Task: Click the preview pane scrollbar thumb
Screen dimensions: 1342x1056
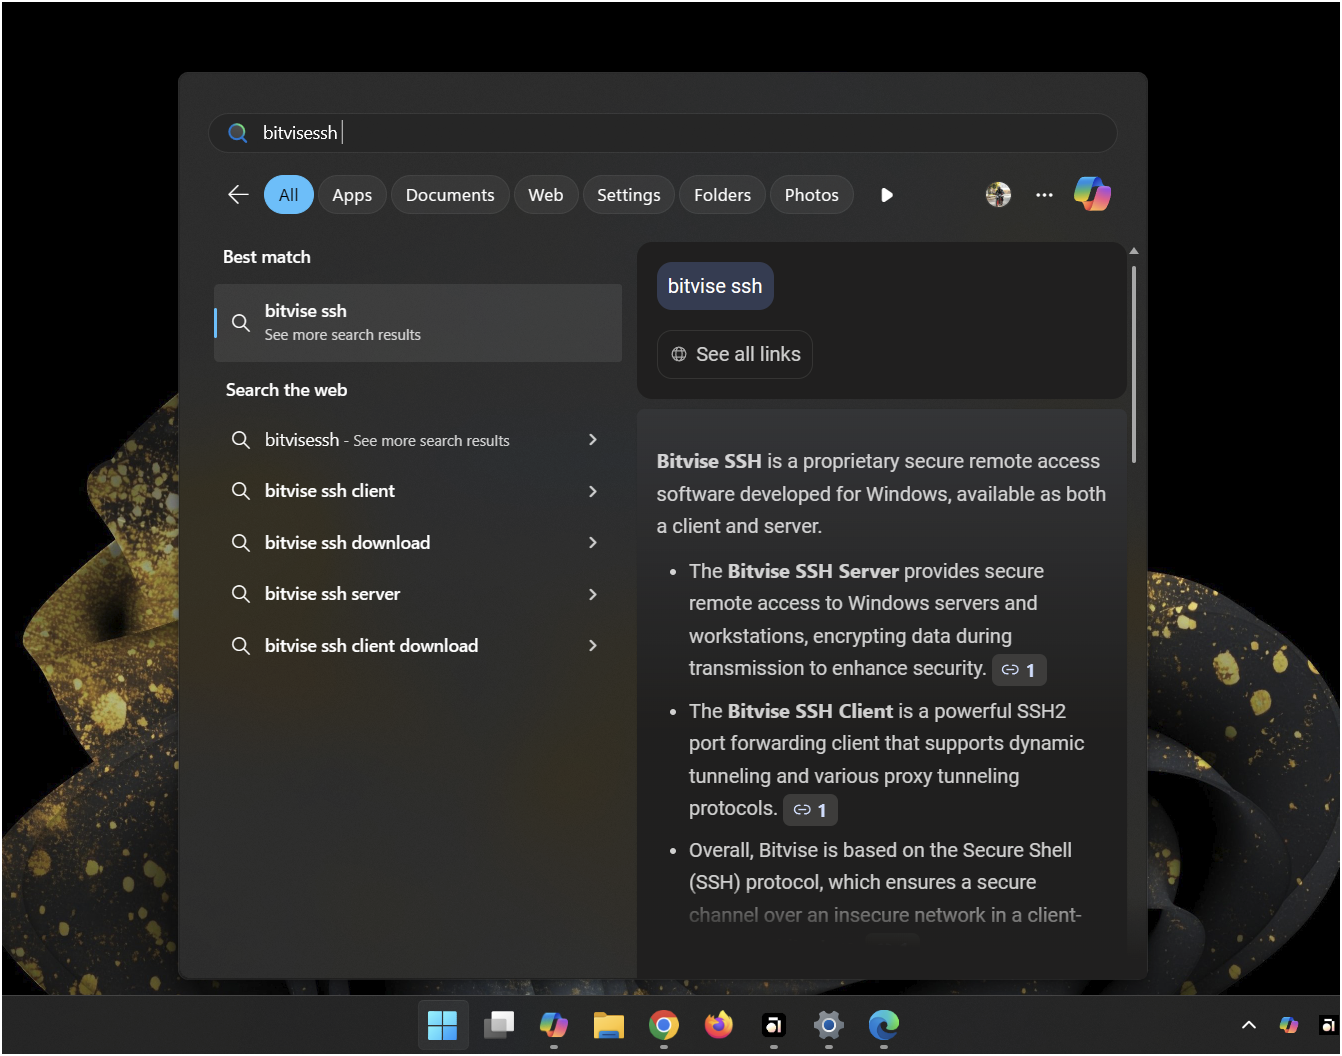Action: pos(1134,364)
